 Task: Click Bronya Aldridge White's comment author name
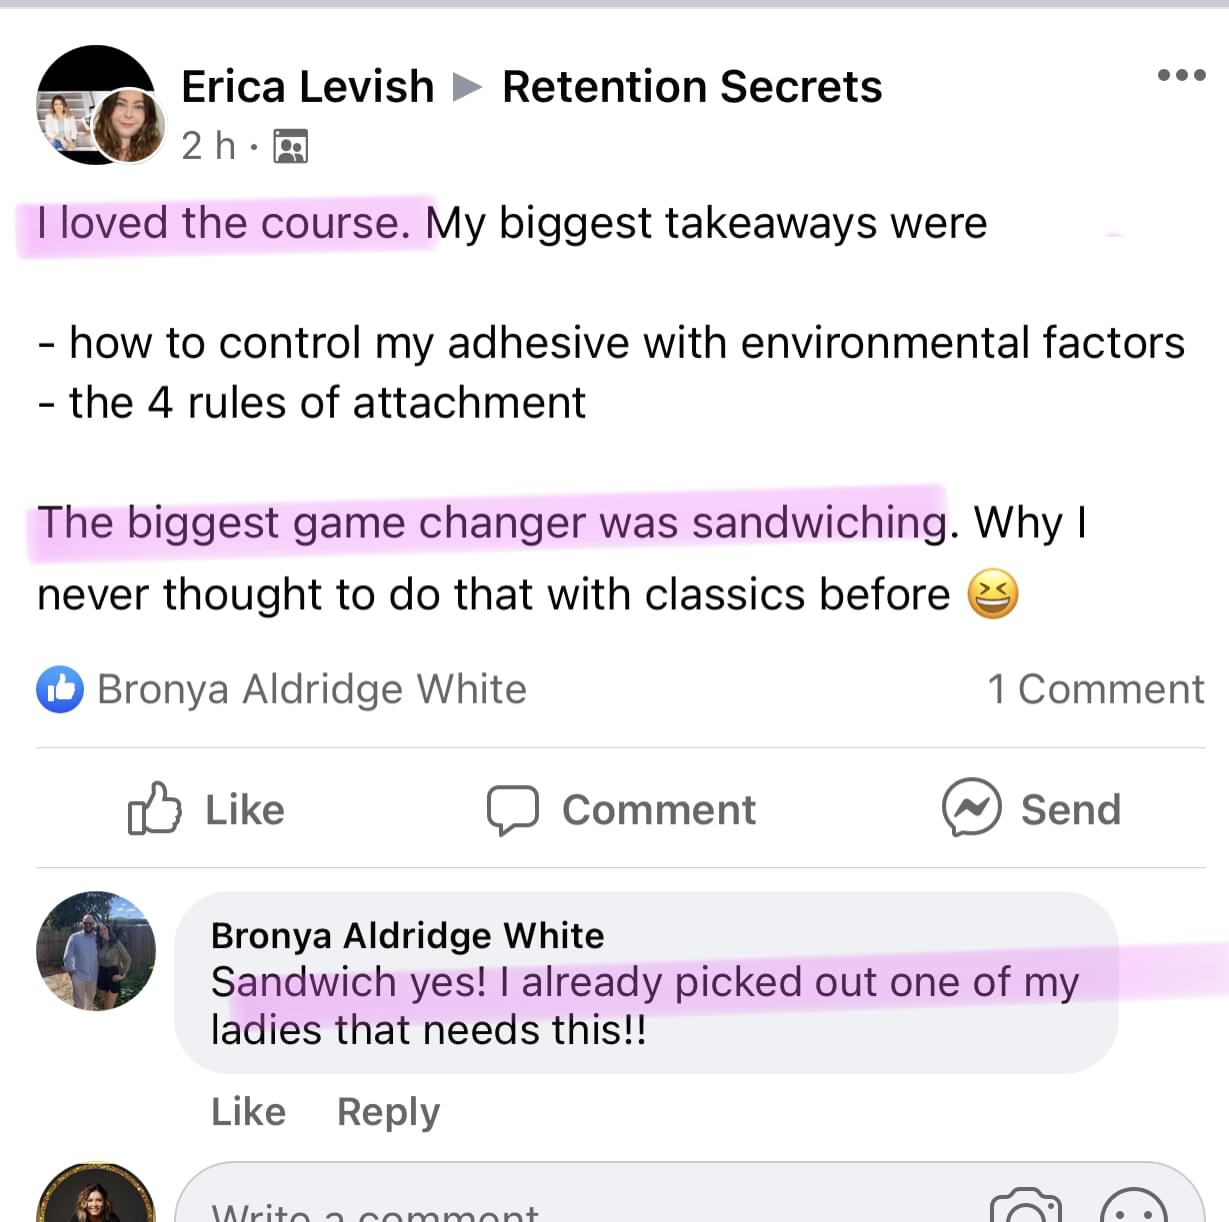click(x=407, y=935)
